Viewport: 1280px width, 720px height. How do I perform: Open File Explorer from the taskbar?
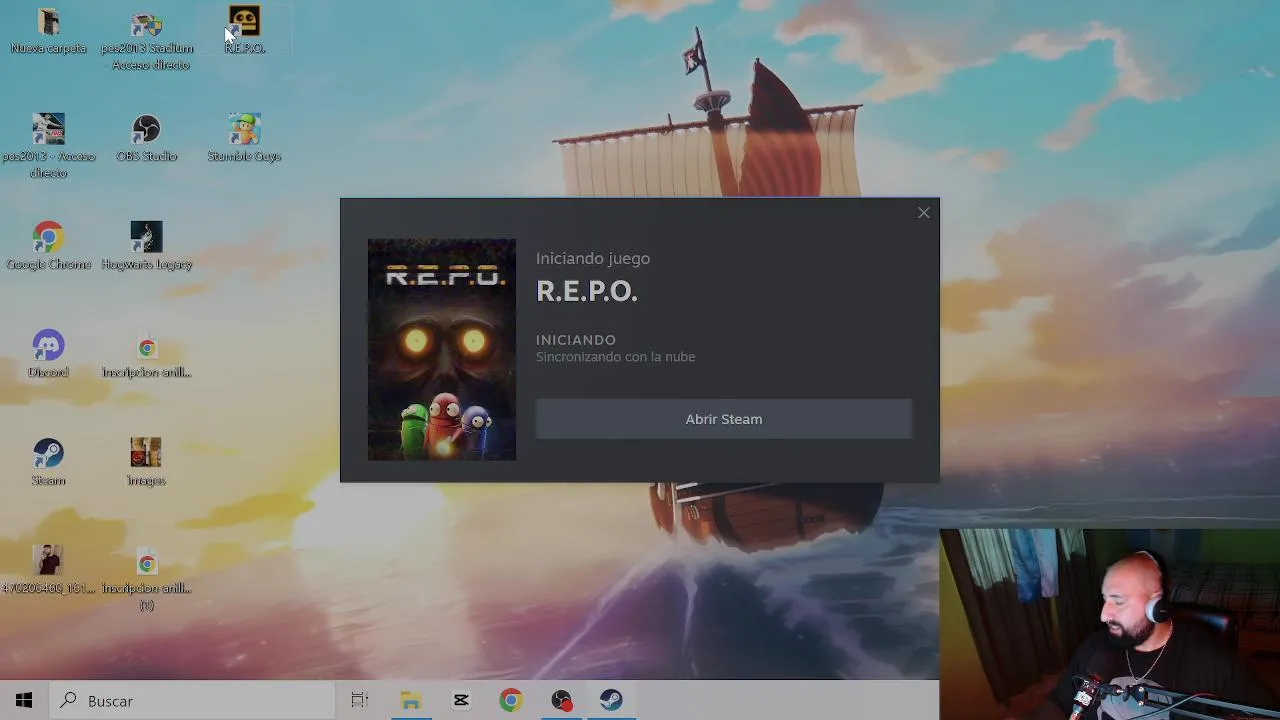(410, 700)
